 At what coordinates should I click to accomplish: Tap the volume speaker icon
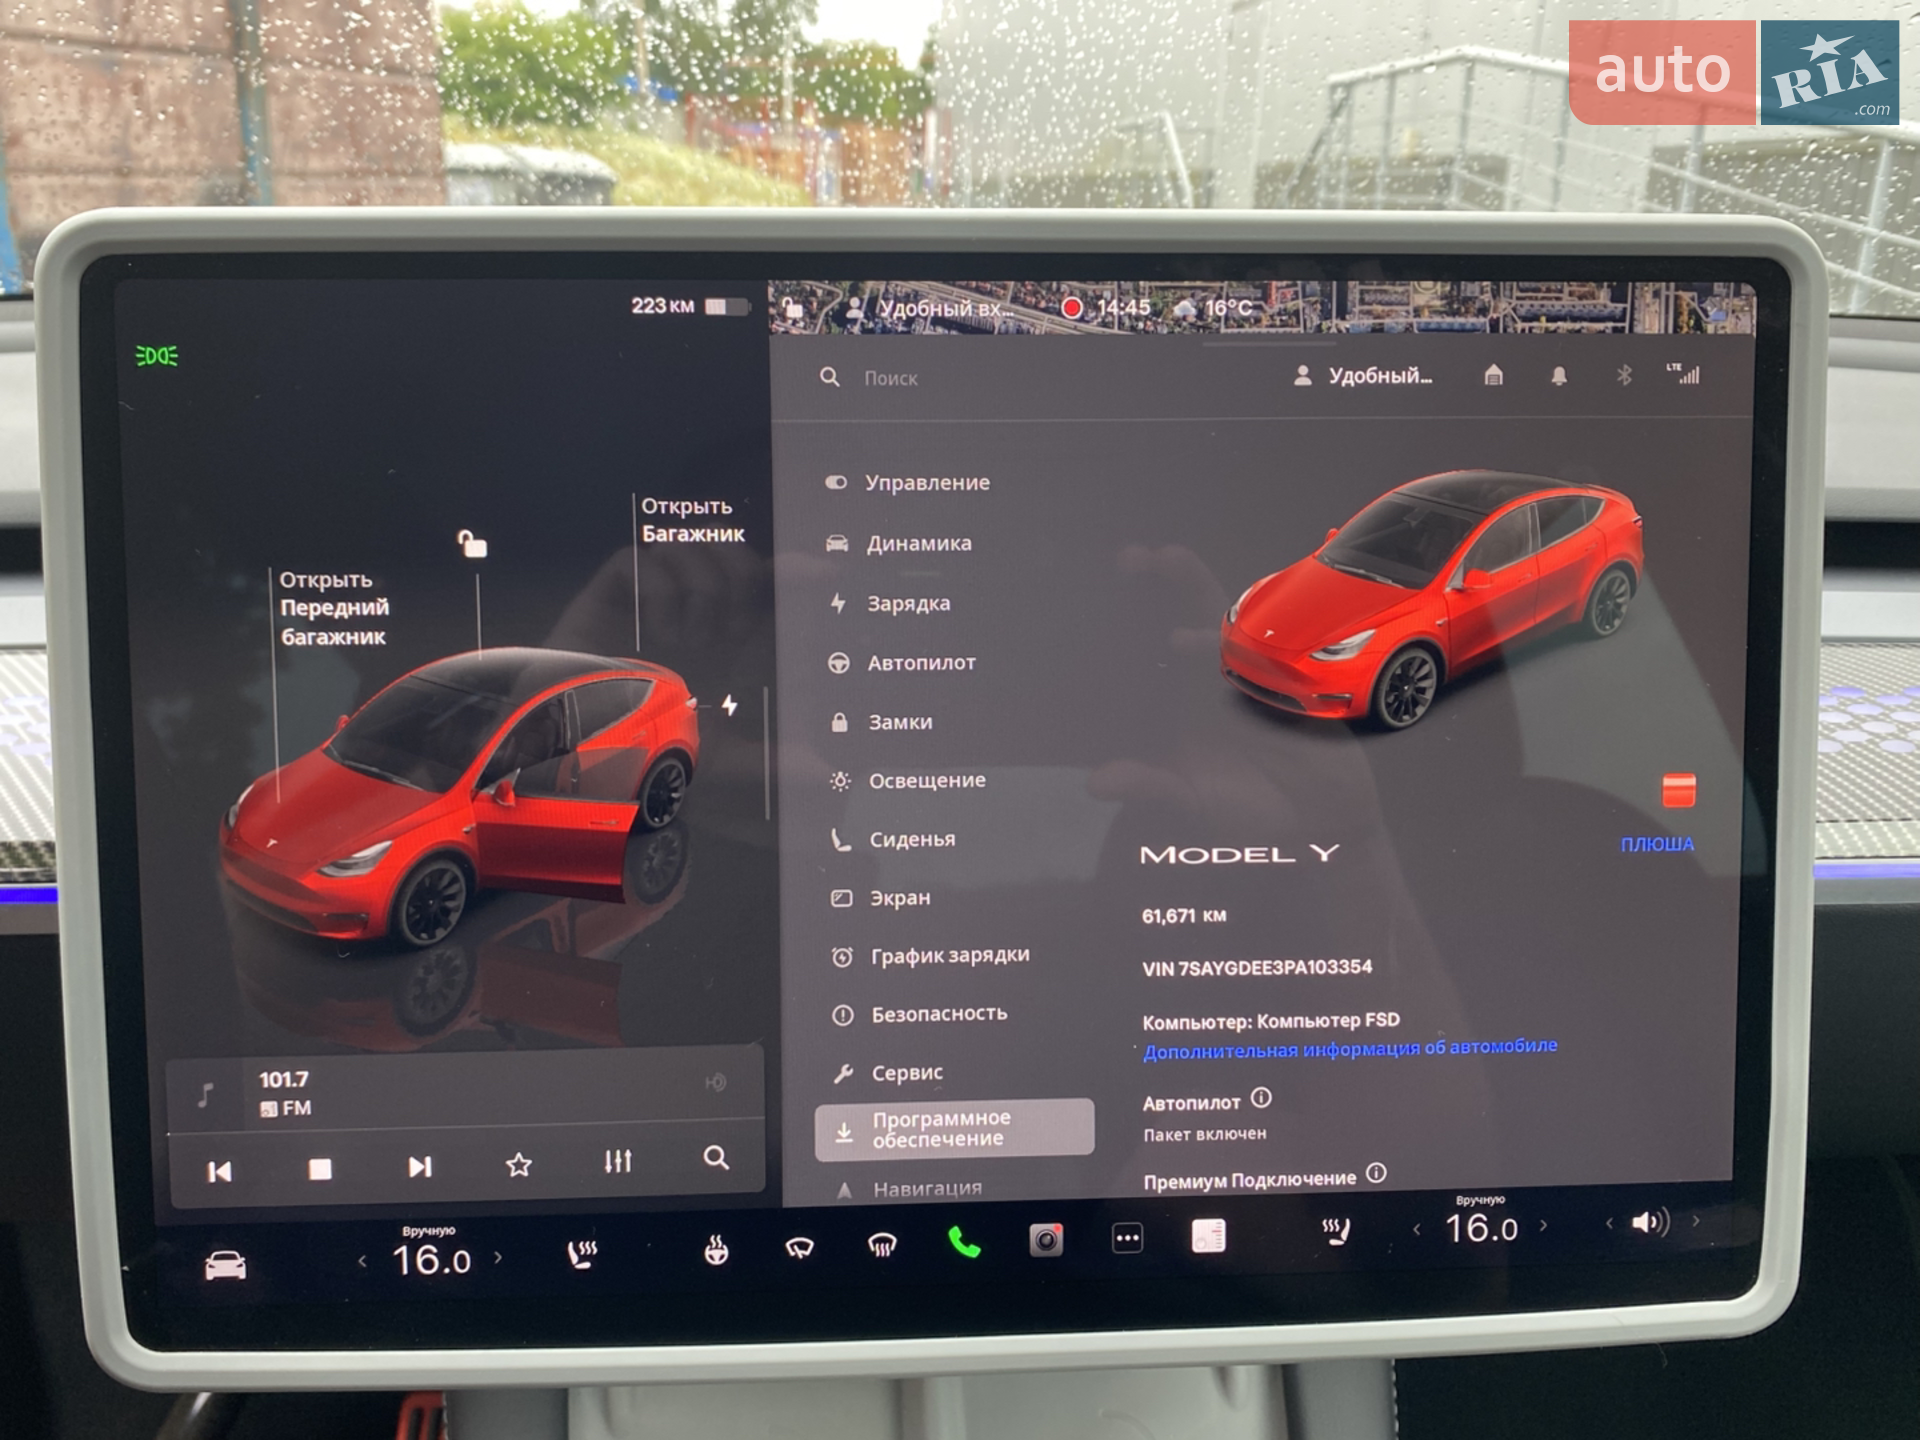(1650, 1222)
